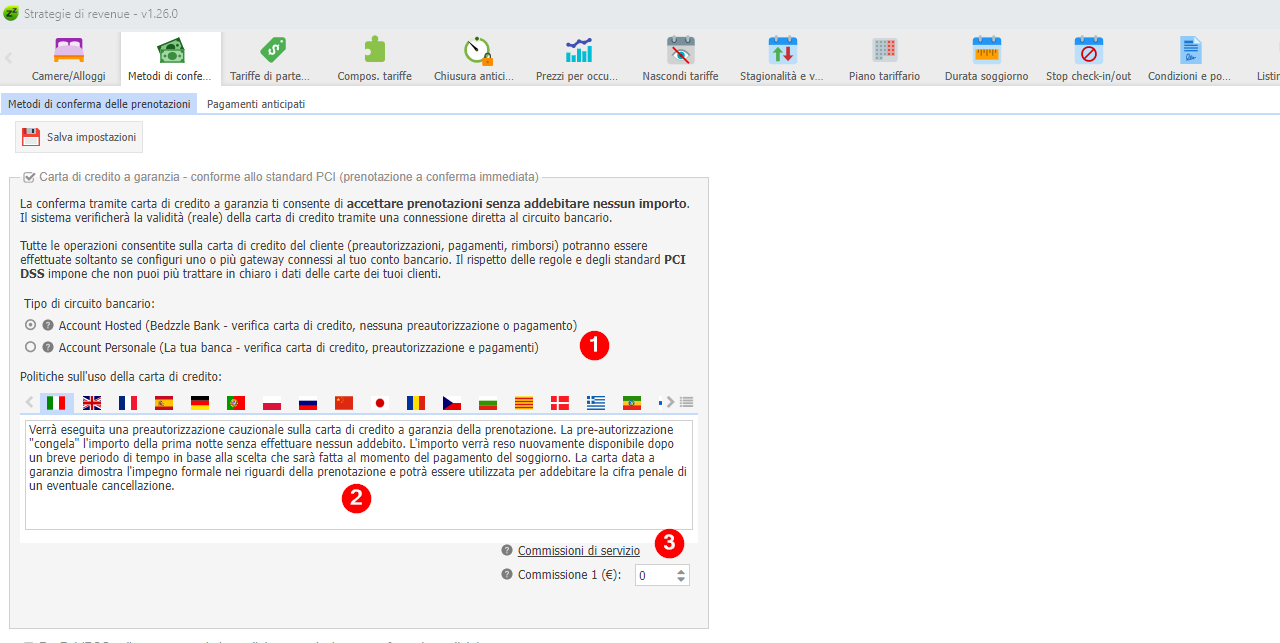Image resolution: width=1280 pixels, height=643 pixels.
Task: Open Nascondi tariffe hidden-eye icon
Action: point(680,51)
